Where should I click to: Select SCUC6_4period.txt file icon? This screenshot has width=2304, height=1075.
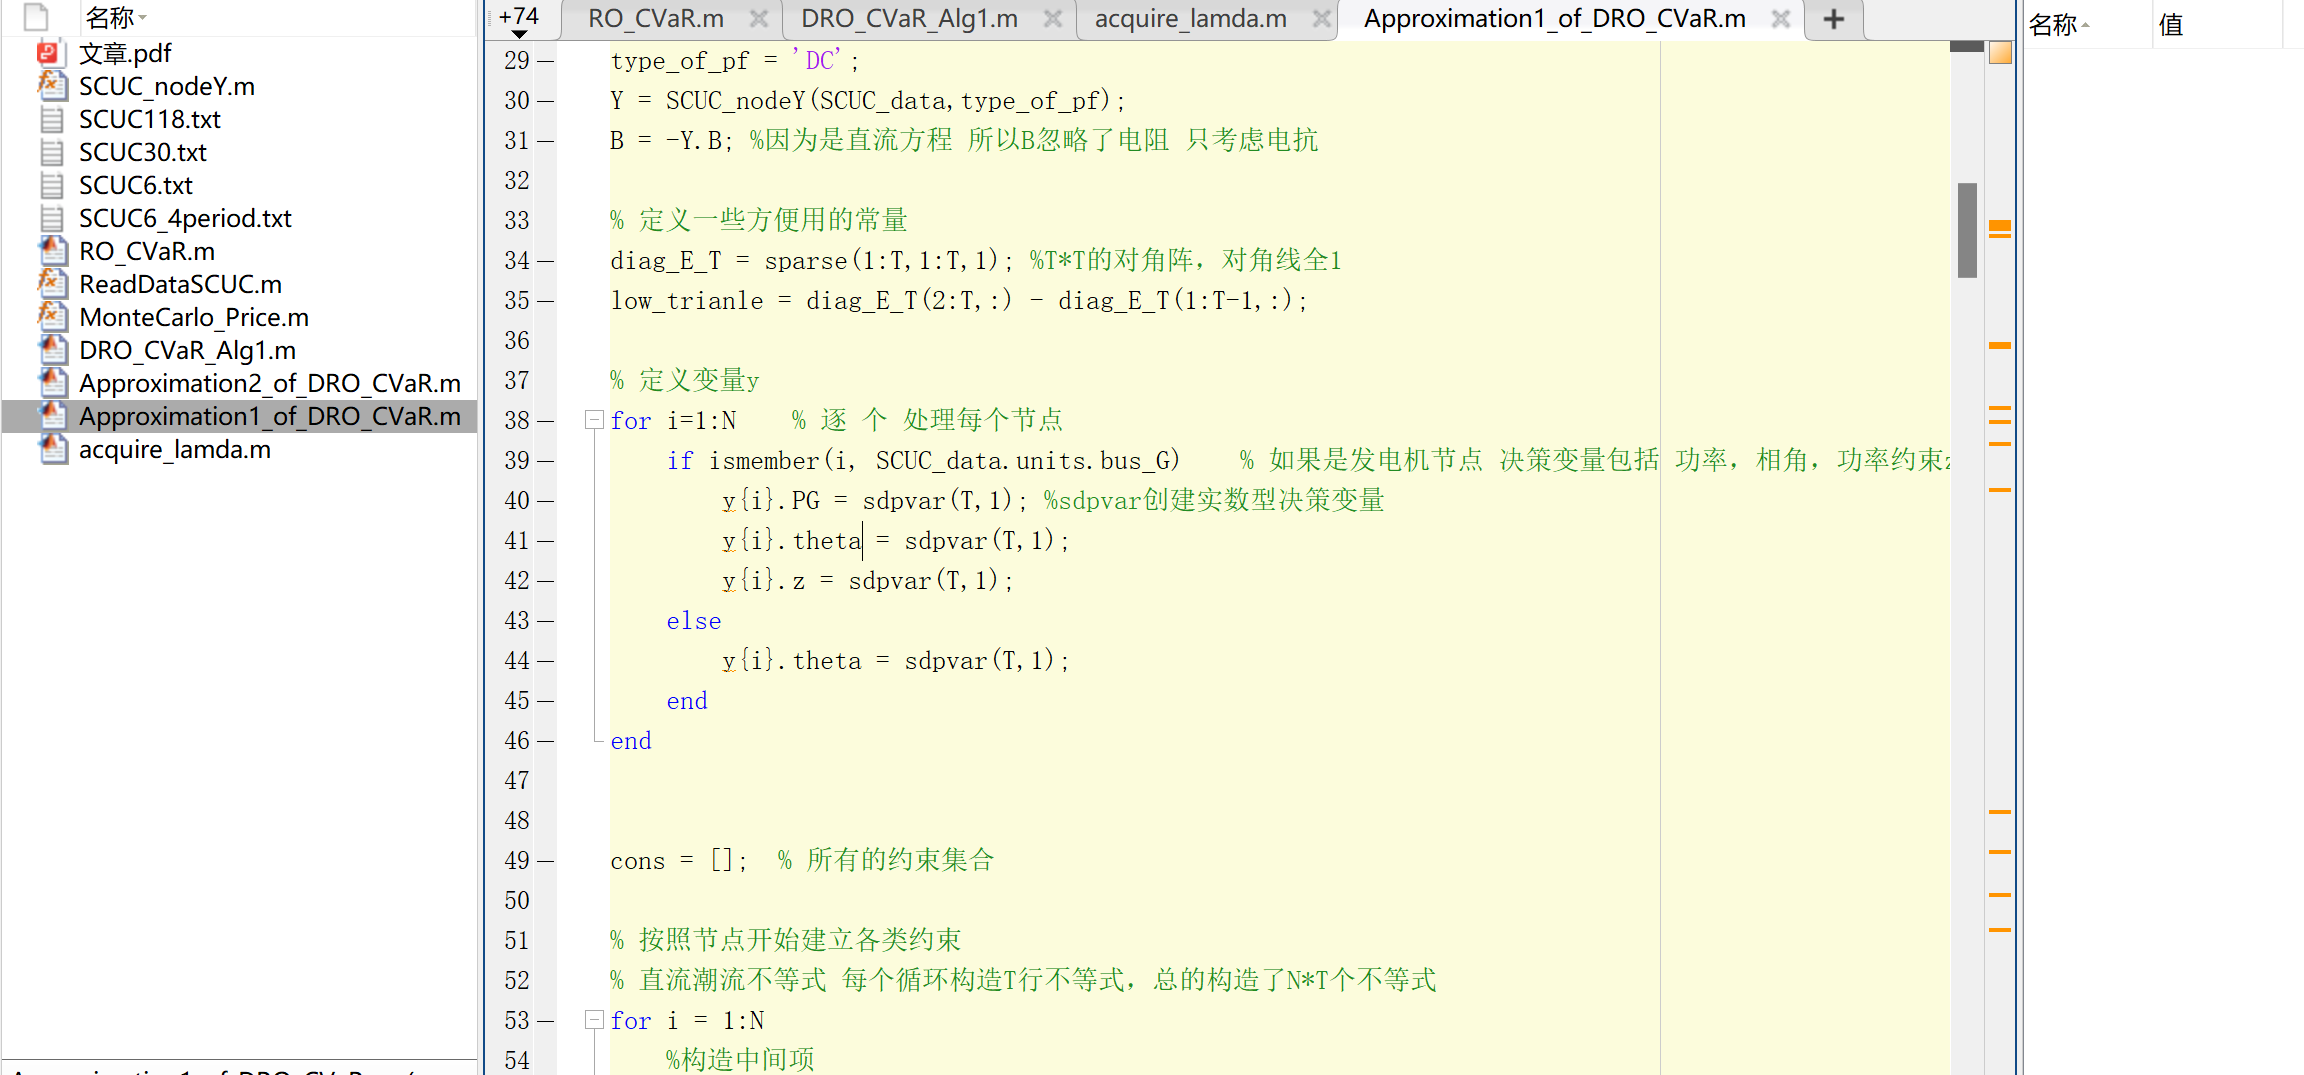click(52, 218)
